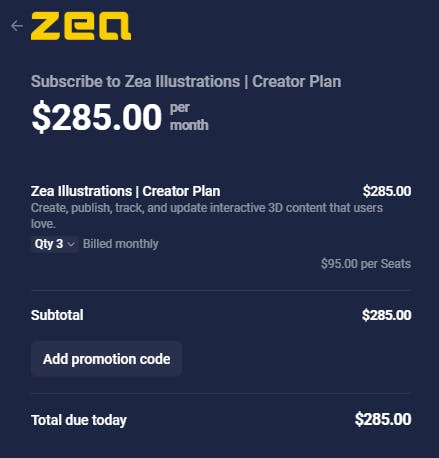Click the Billed monthly label
The width and height of the screenshot is (439, 458).
(121, 244)
